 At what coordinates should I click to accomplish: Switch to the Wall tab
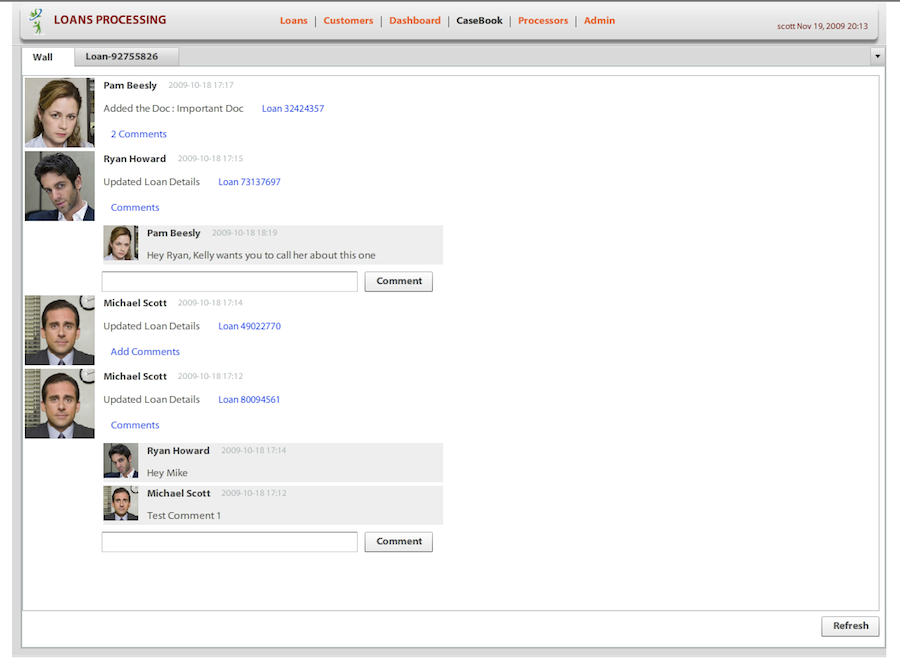pyautogui.click(x=43, y=57)
